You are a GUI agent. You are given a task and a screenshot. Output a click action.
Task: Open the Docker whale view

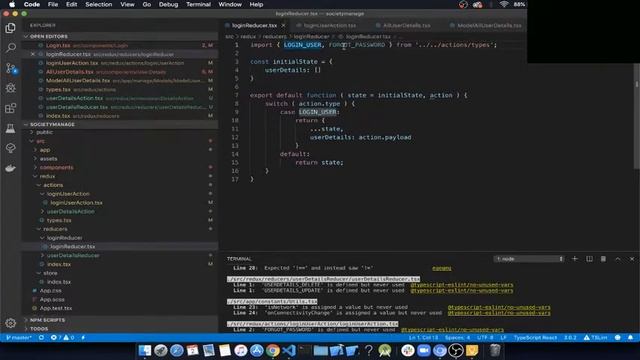tap(11, 168)
